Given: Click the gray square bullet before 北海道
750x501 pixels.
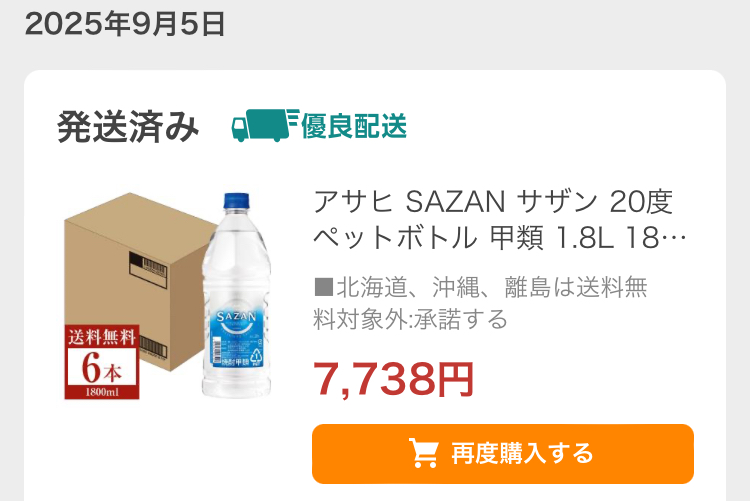Looking at the screenshot, I should point(323,287).
